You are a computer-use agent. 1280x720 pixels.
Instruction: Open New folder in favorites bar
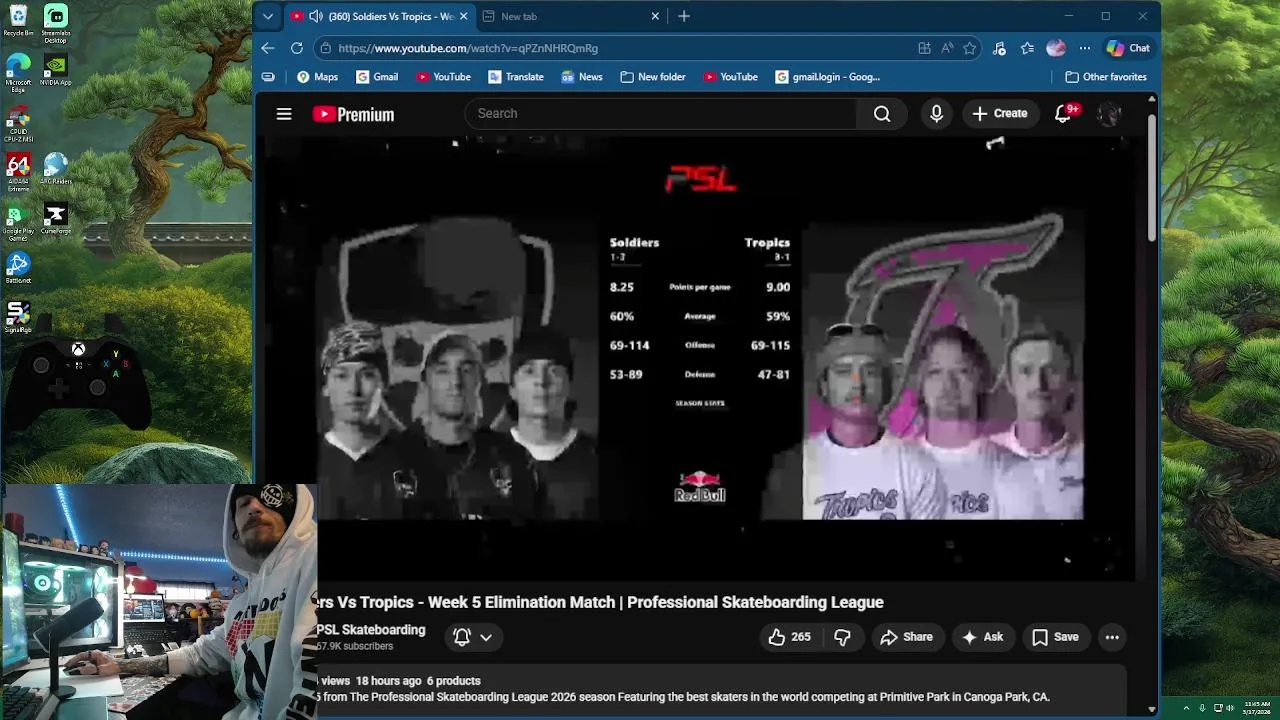(652, 77)
